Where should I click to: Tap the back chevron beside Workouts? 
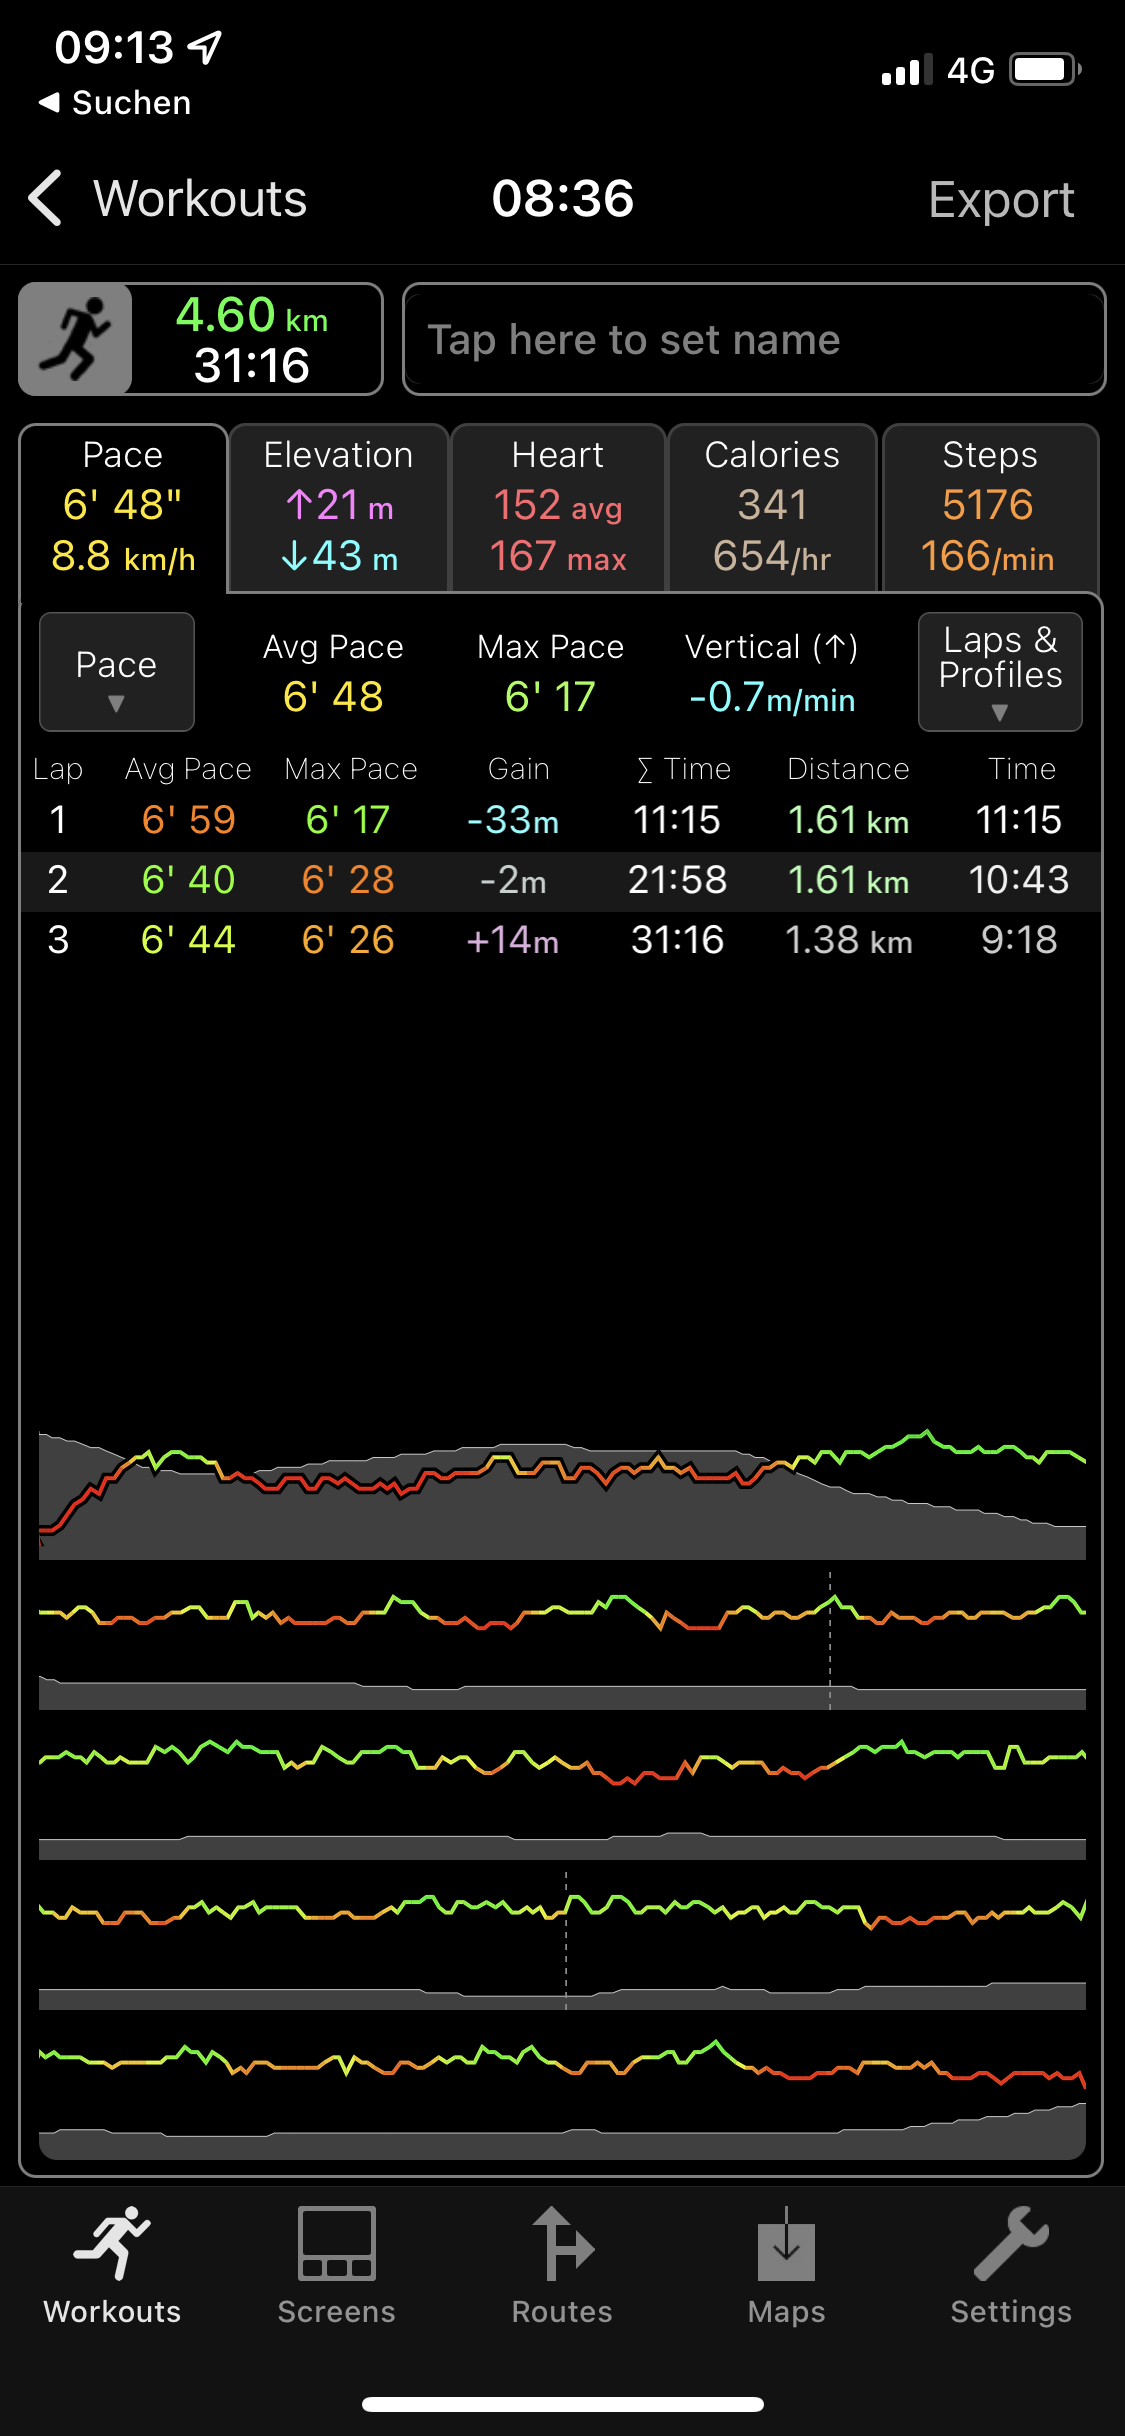point(46,198)
